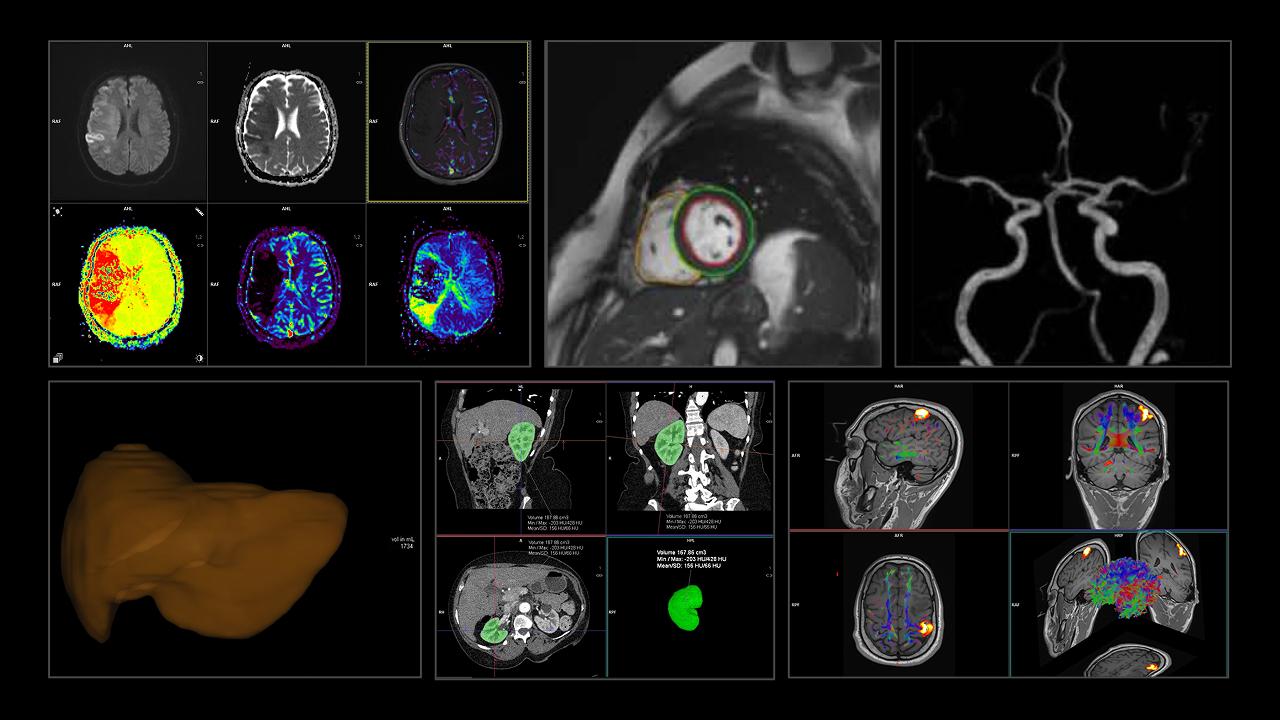The image size is (1280, 720).
Task: Click the link icon in the coronal kidney CT viewport
Action: 769,422
